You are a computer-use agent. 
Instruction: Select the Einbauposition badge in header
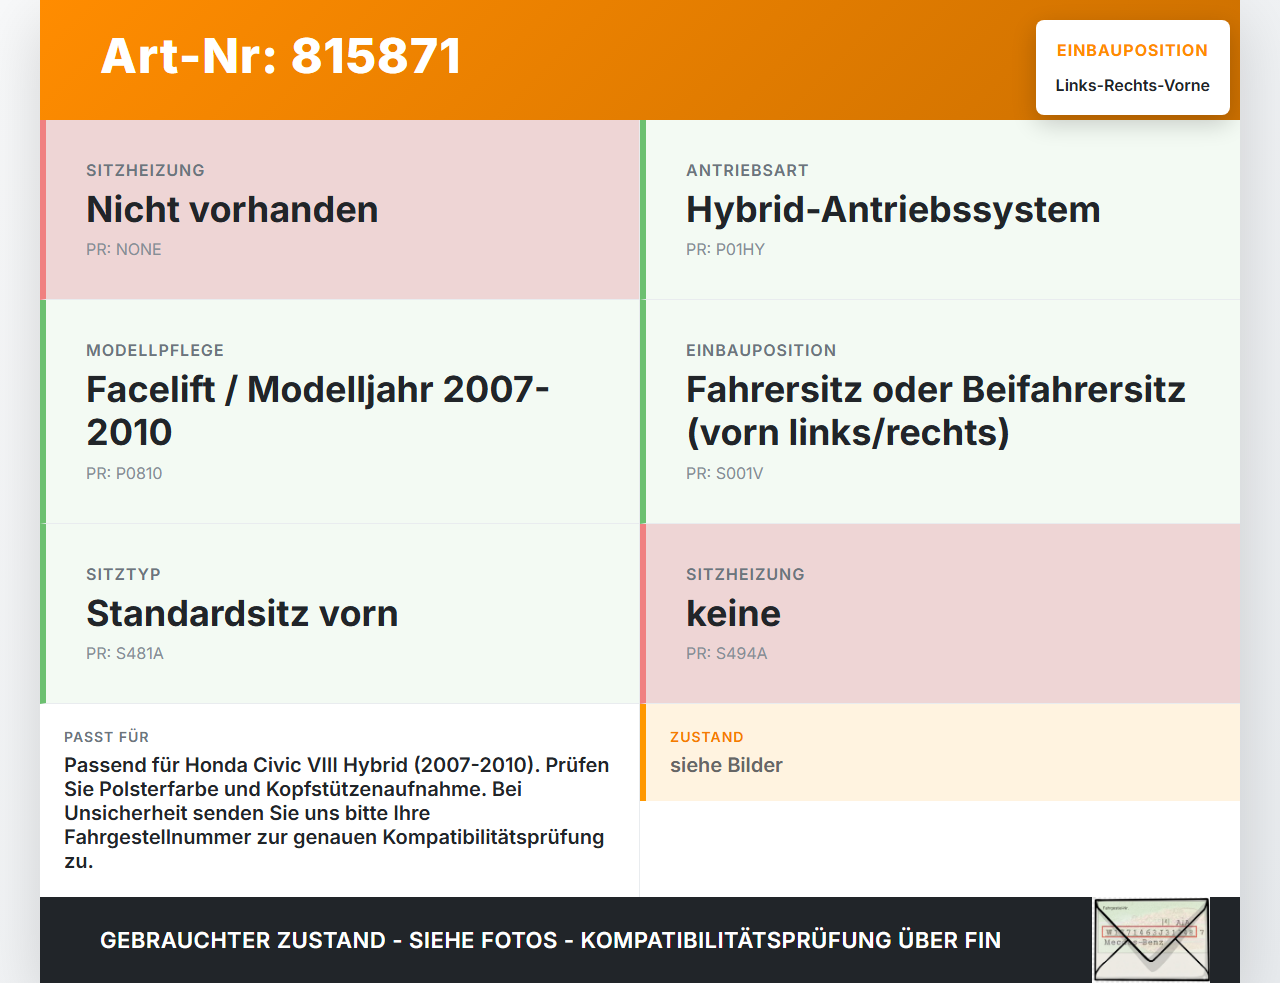[x=1133, y=68]
